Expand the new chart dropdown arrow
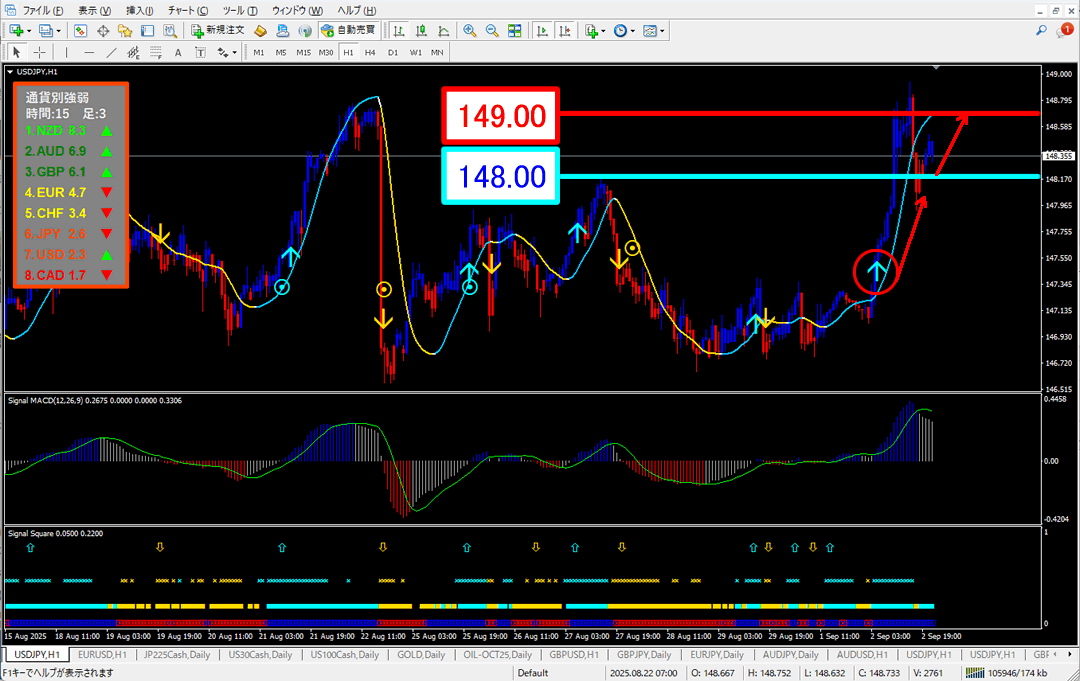Viewport: 1080px width, 681px height. (x=29, y=31)
